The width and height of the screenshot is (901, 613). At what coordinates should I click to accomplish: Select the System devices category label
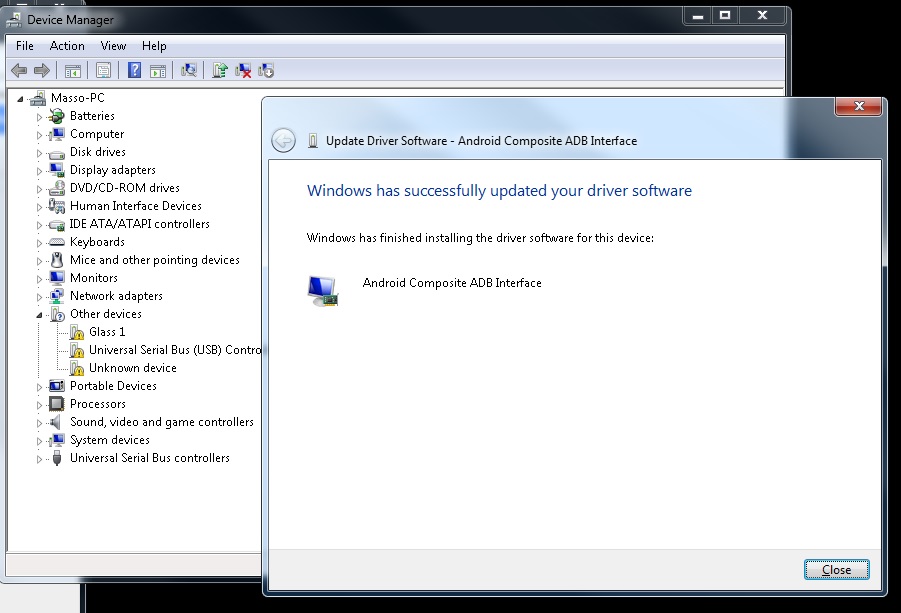coord(110,439)
